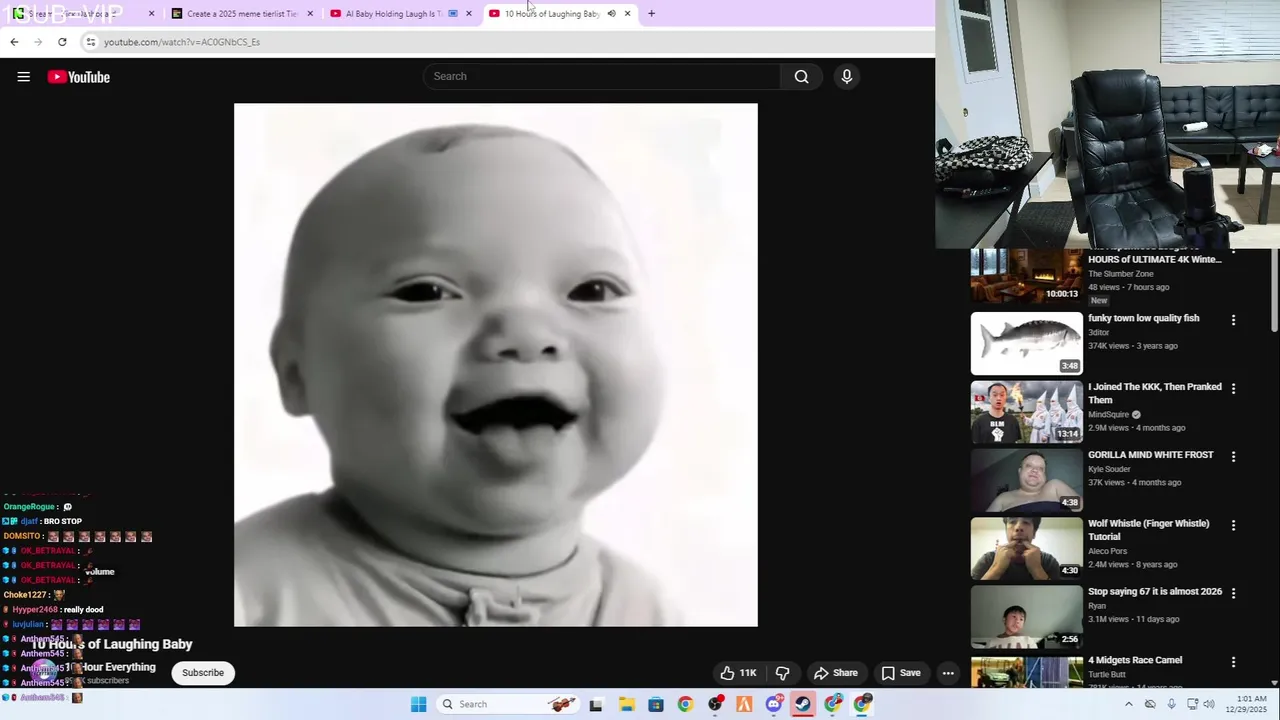This screenshot has width=1280, height=720.
Task: Like the video with thumbs up
Action: [x=738, y=673]
